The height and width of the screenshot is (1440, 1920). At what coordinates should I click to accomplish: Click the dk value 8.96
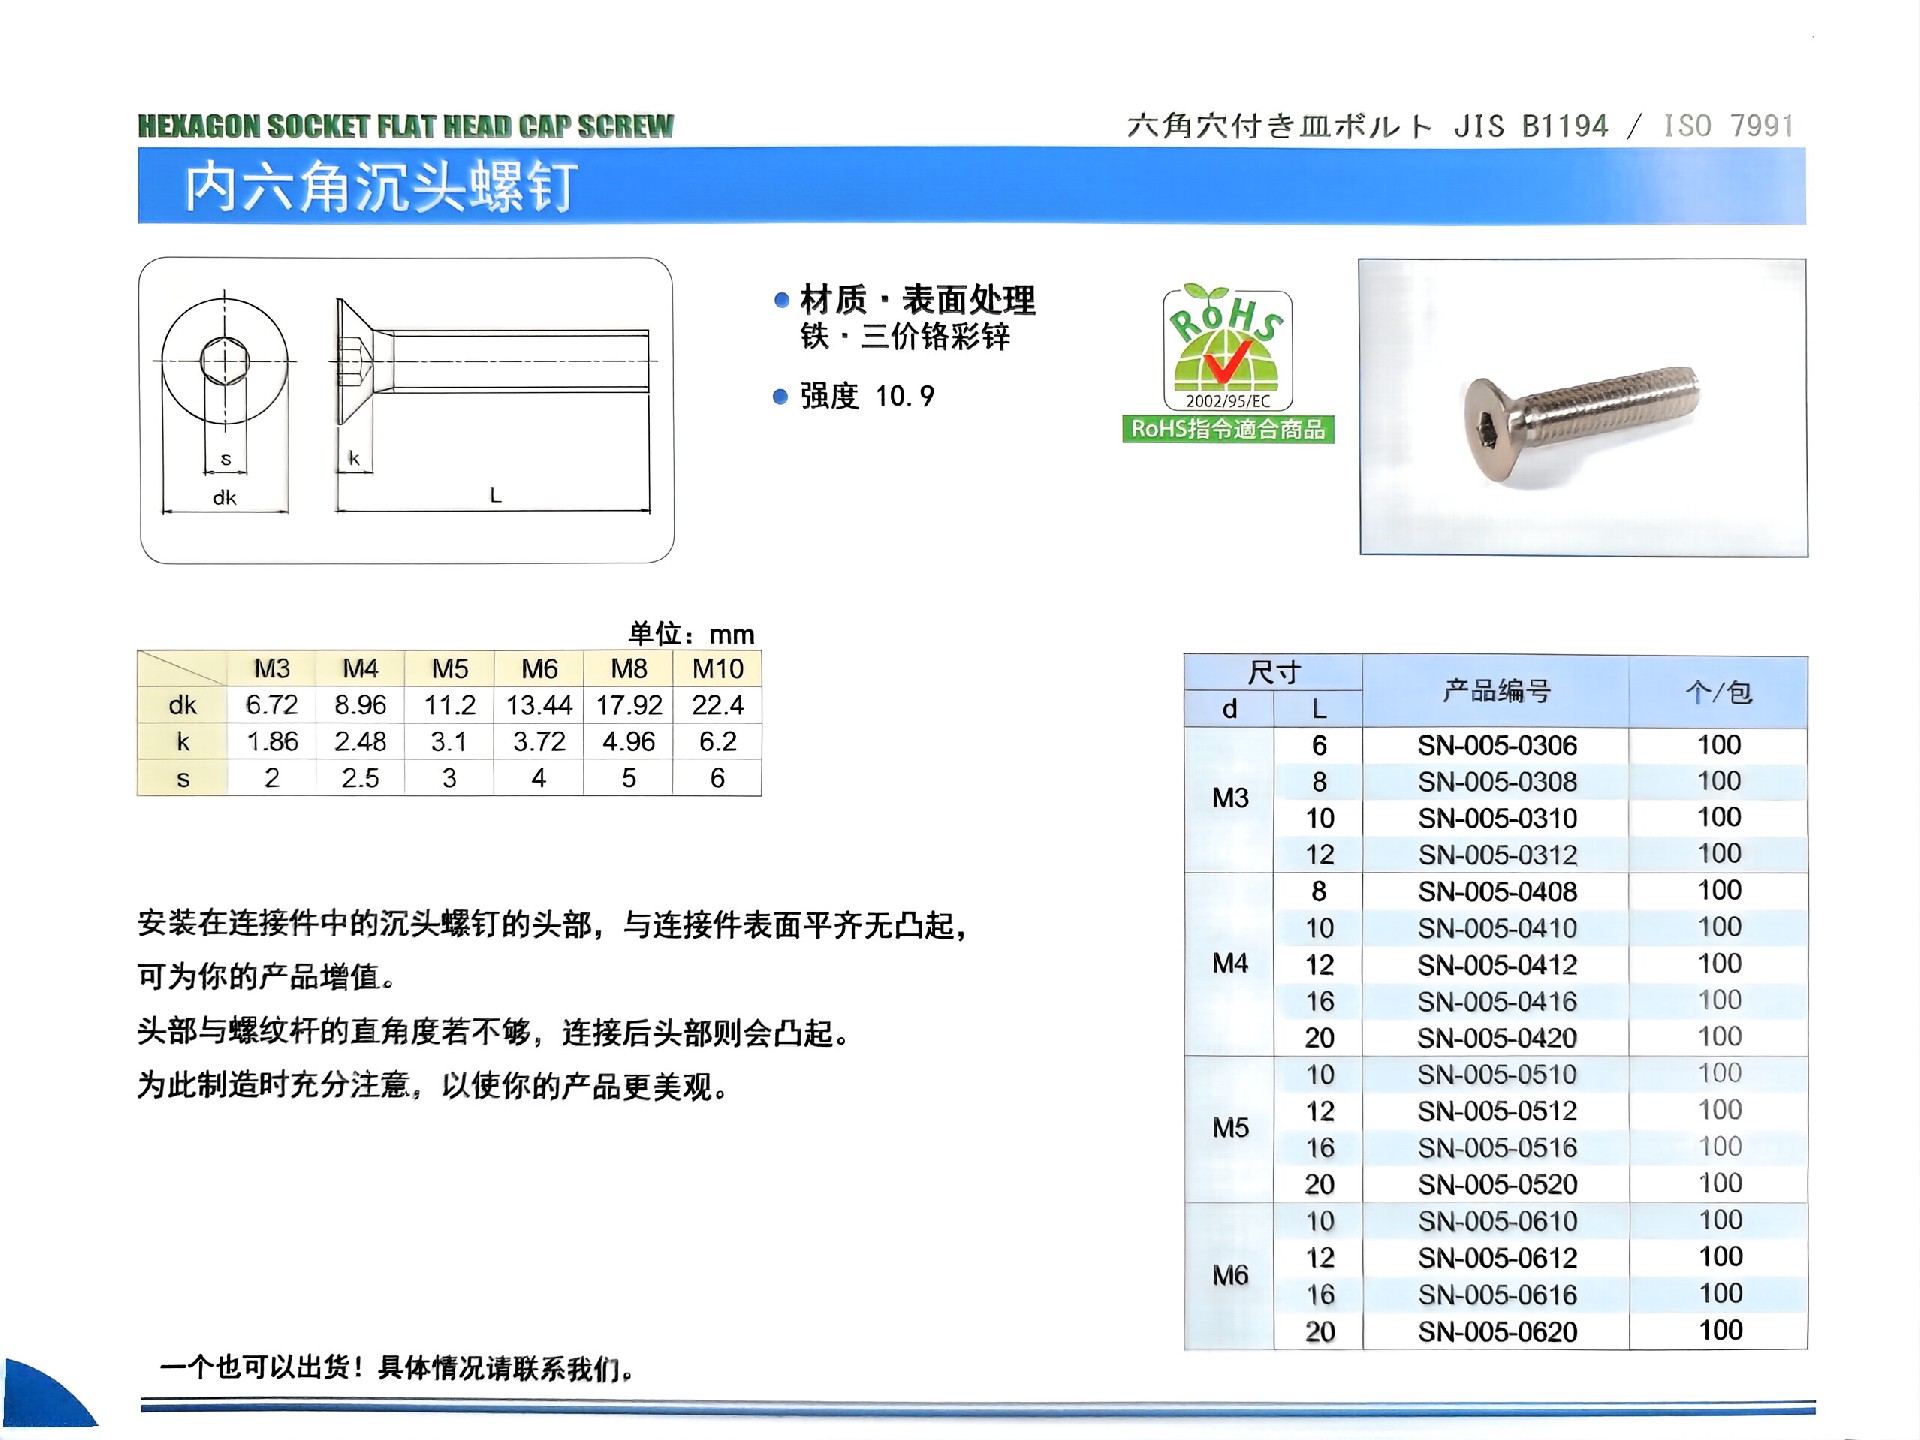pyautogui.click(x=360, y=705)
